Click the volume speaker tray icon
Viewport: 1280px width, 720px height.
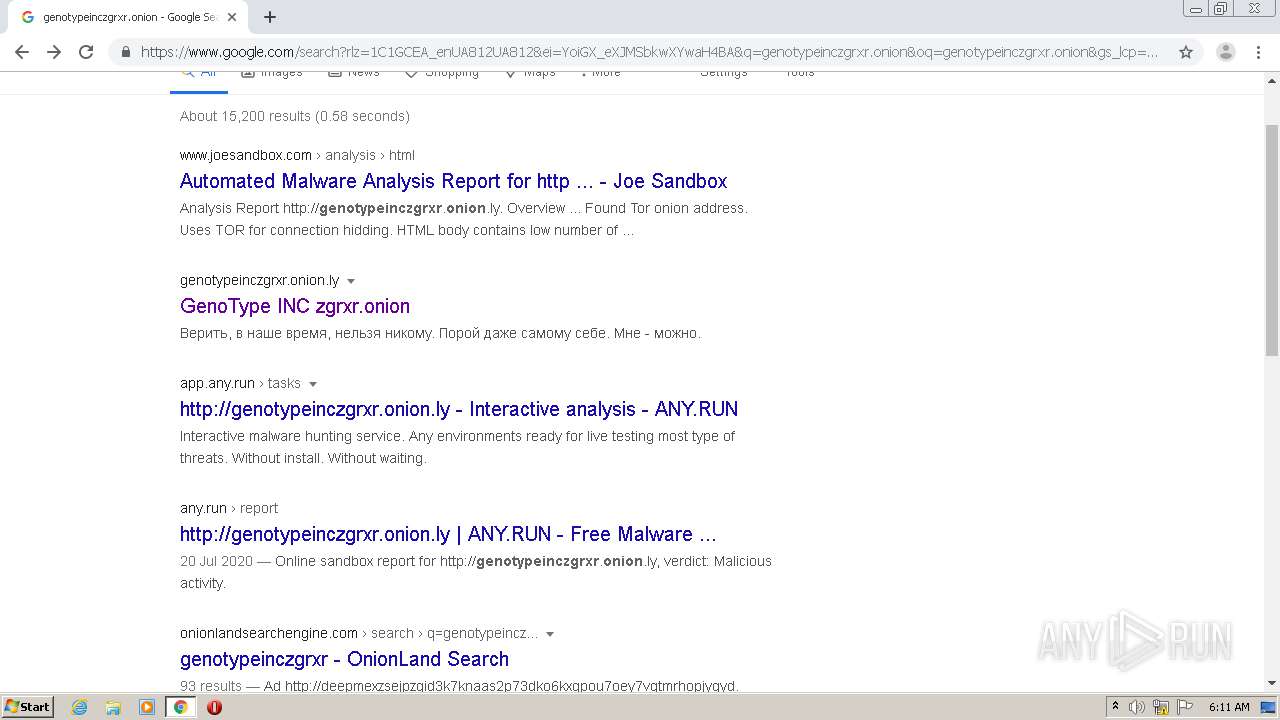(1137, 707)
